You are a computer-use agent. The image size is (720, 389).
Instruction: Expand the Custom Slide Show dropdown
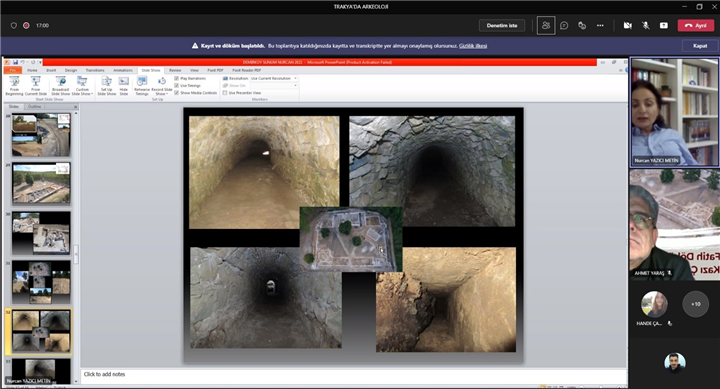tap(82, 86)
